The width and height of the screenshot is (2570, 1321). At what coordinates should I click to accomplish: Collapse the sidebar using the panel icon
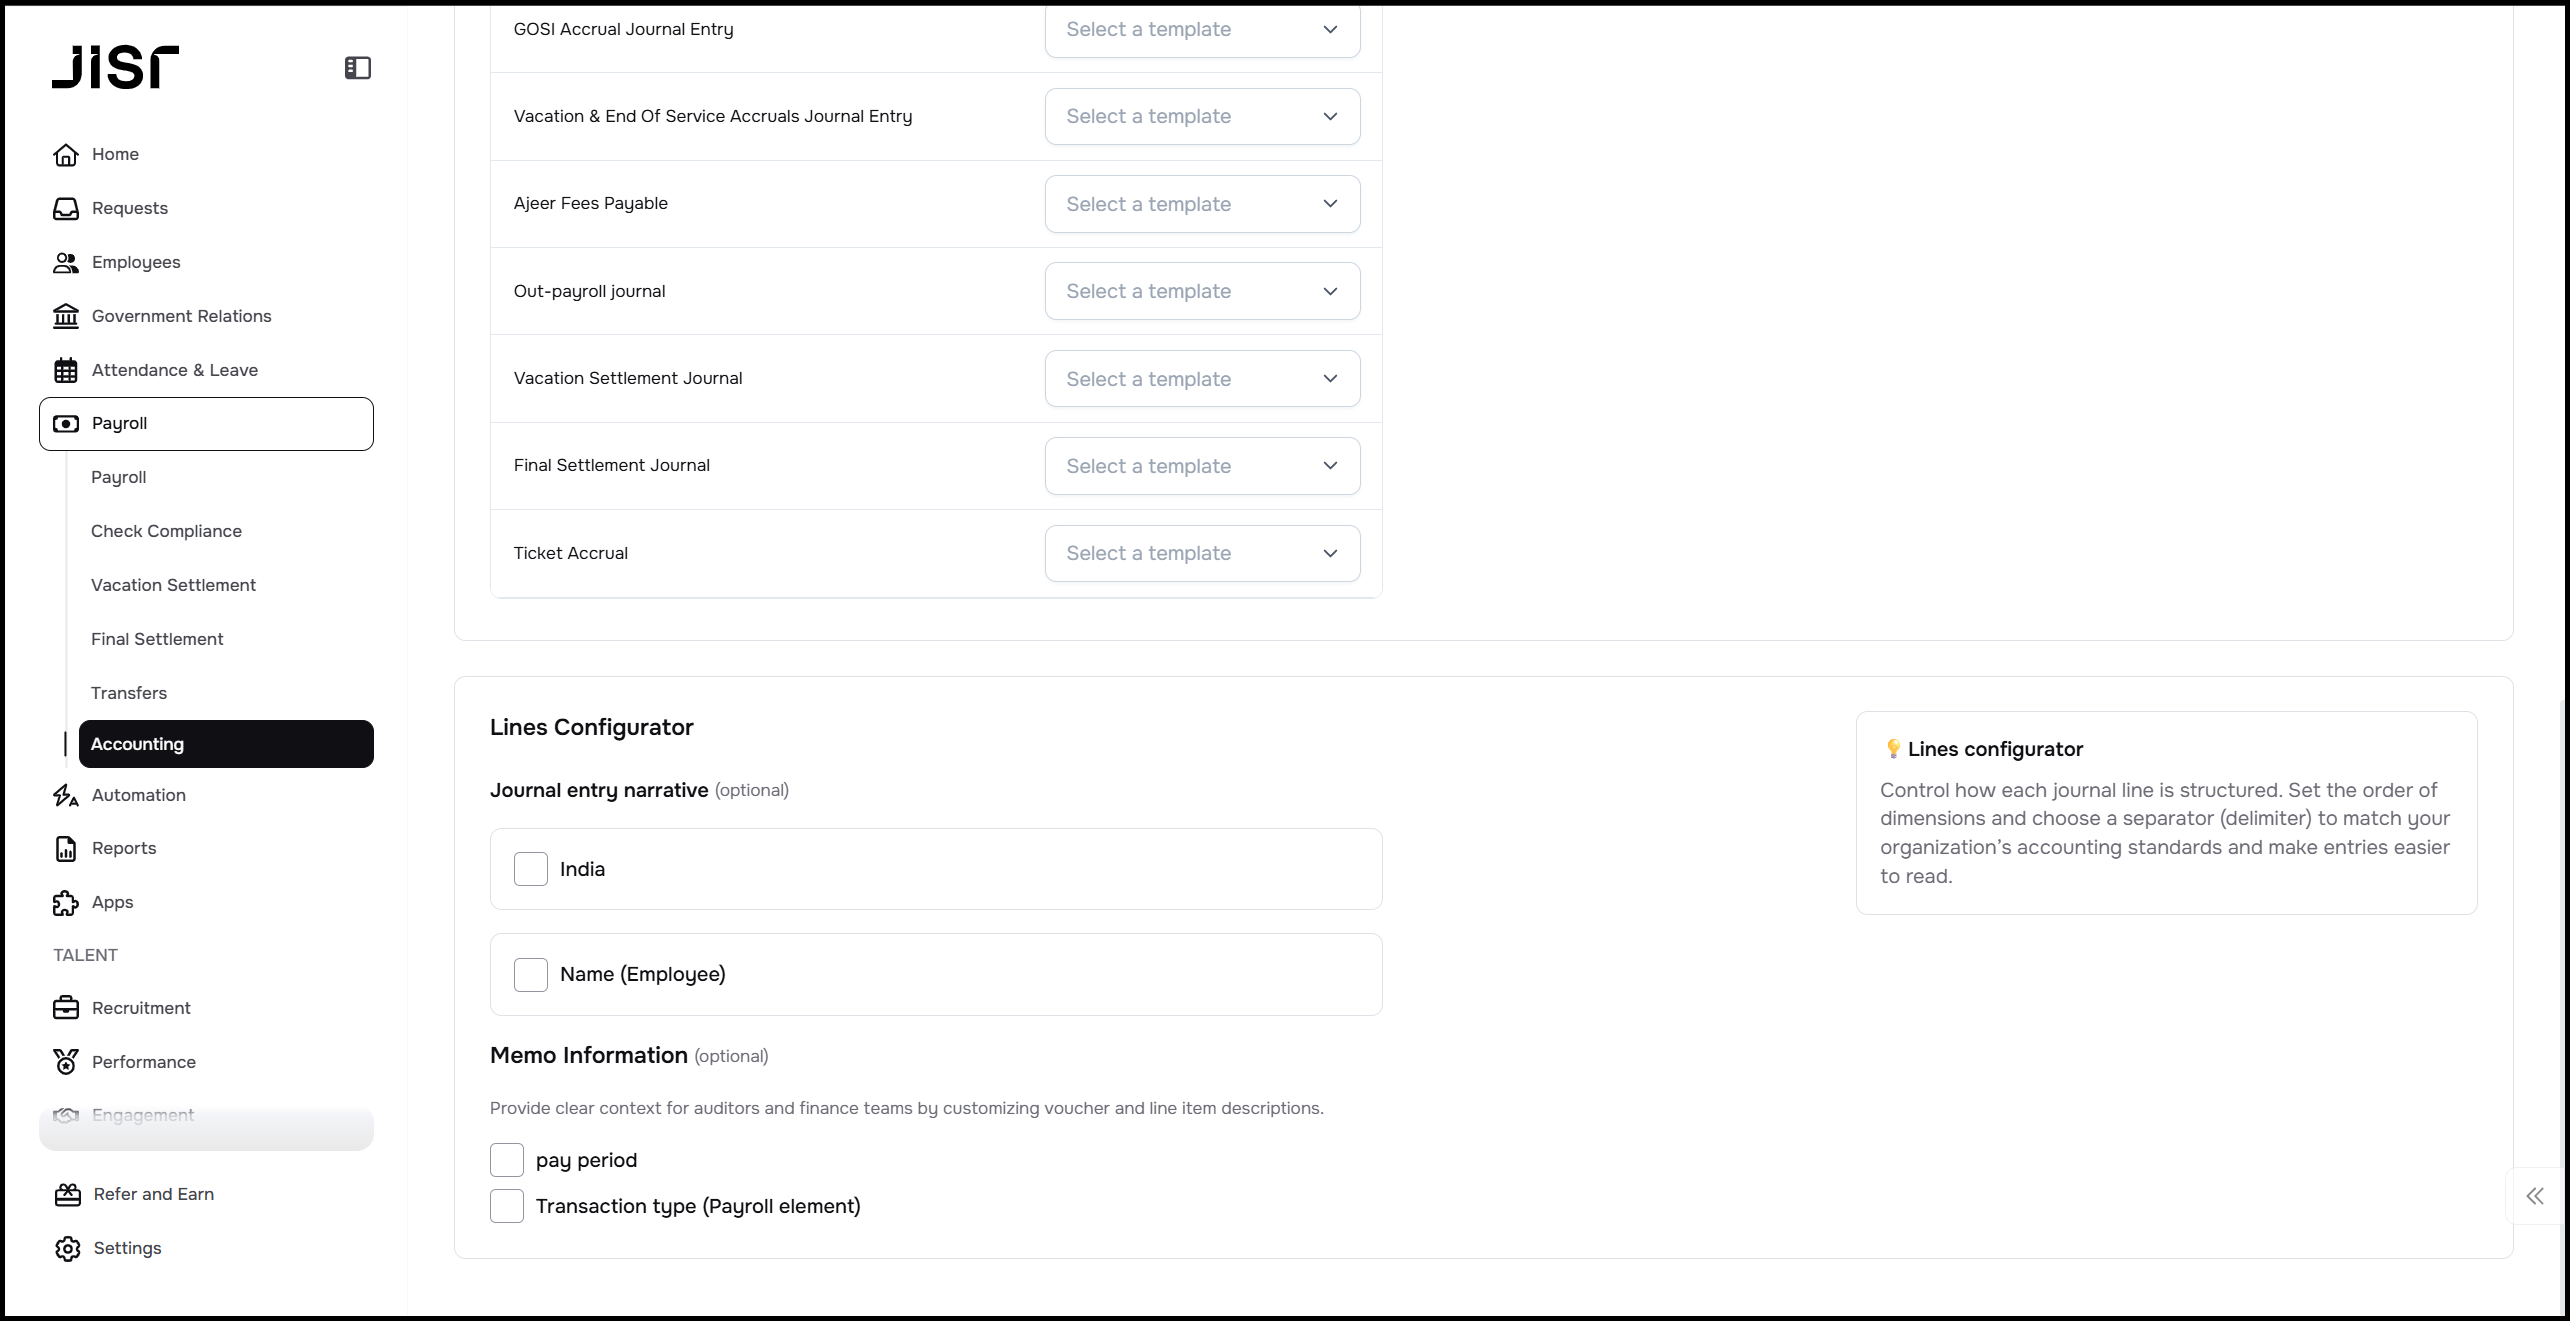click(x=358, y=68)
